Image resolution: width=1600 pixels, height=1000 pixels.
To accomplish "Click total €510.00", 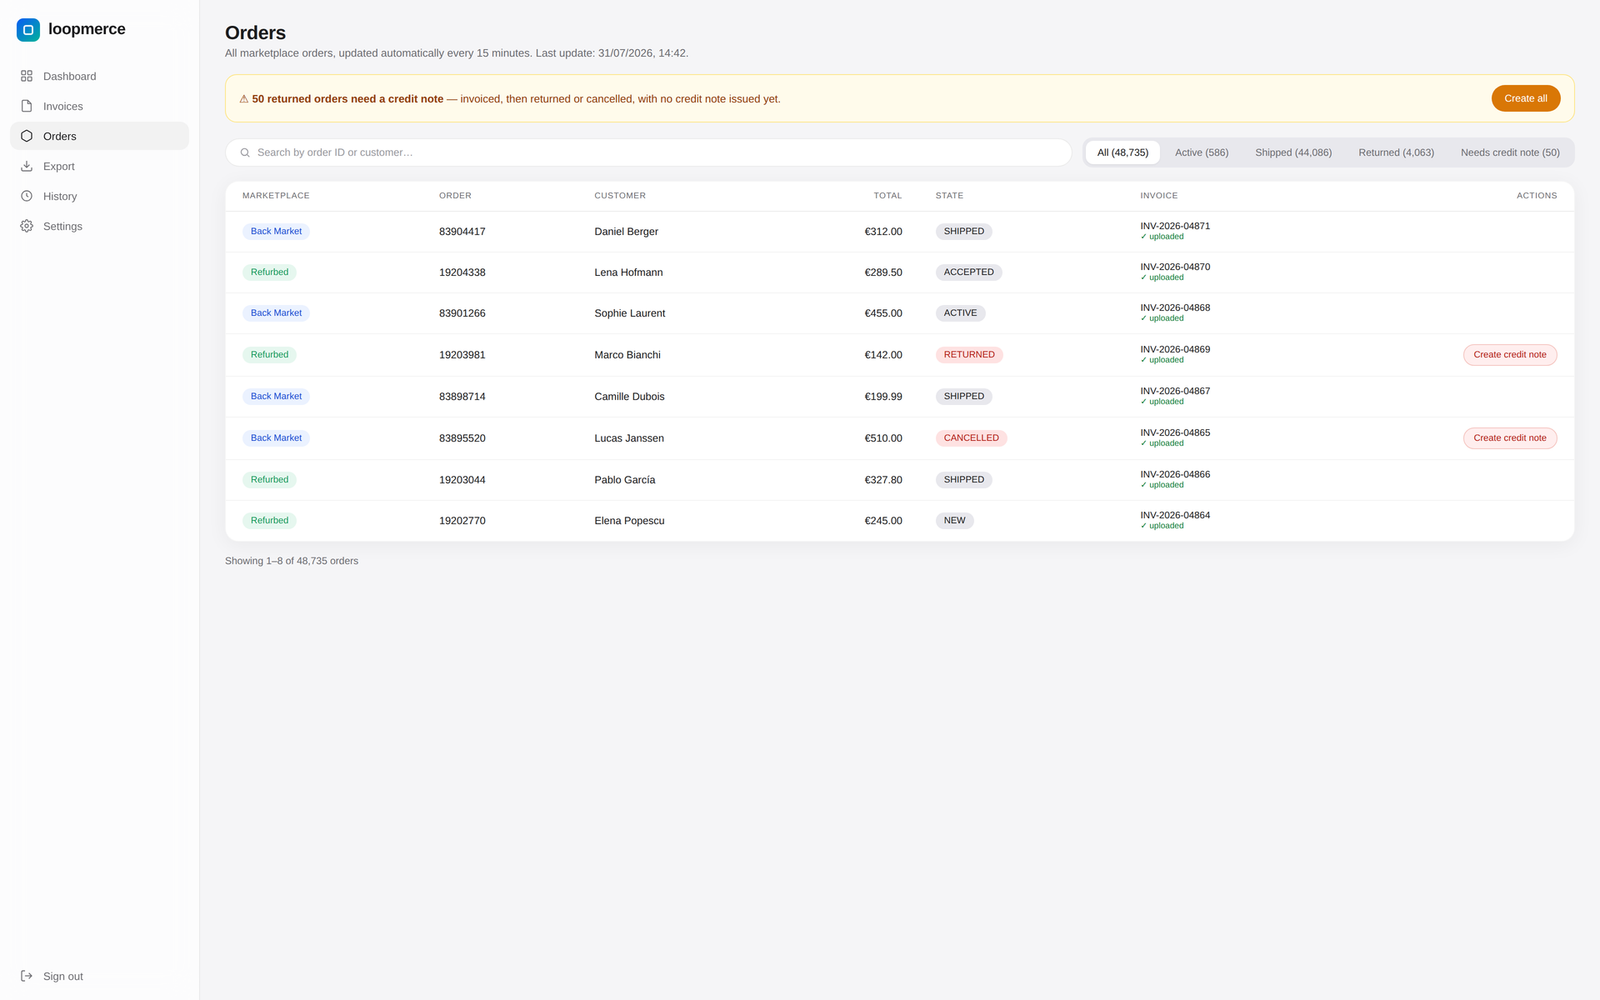I will 883,439.
